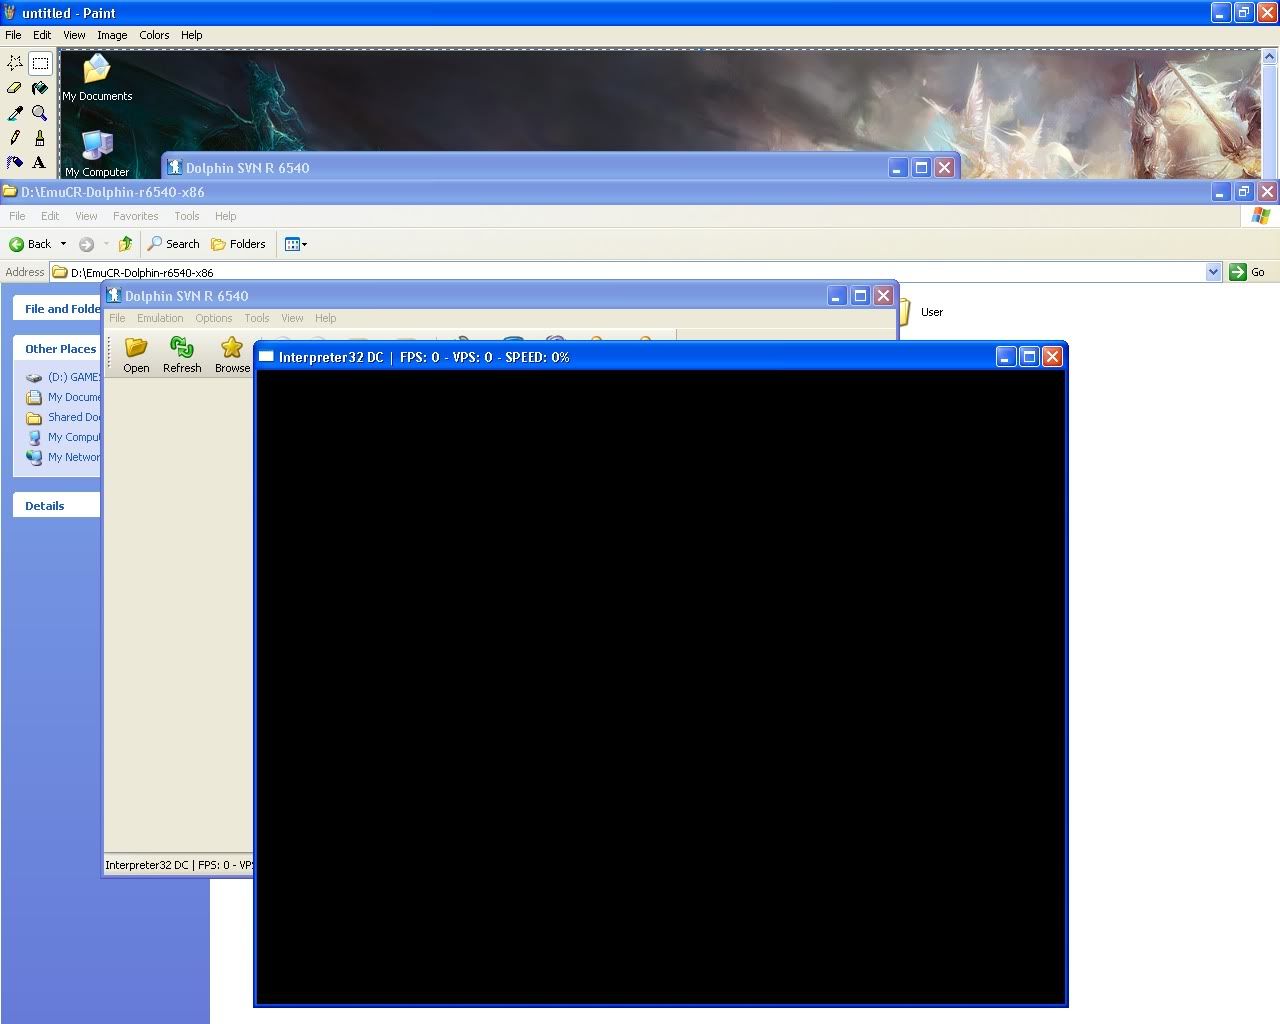Open the Views dropdown in Explorer toolbar
The image size is (1280, 1024).
295,244
